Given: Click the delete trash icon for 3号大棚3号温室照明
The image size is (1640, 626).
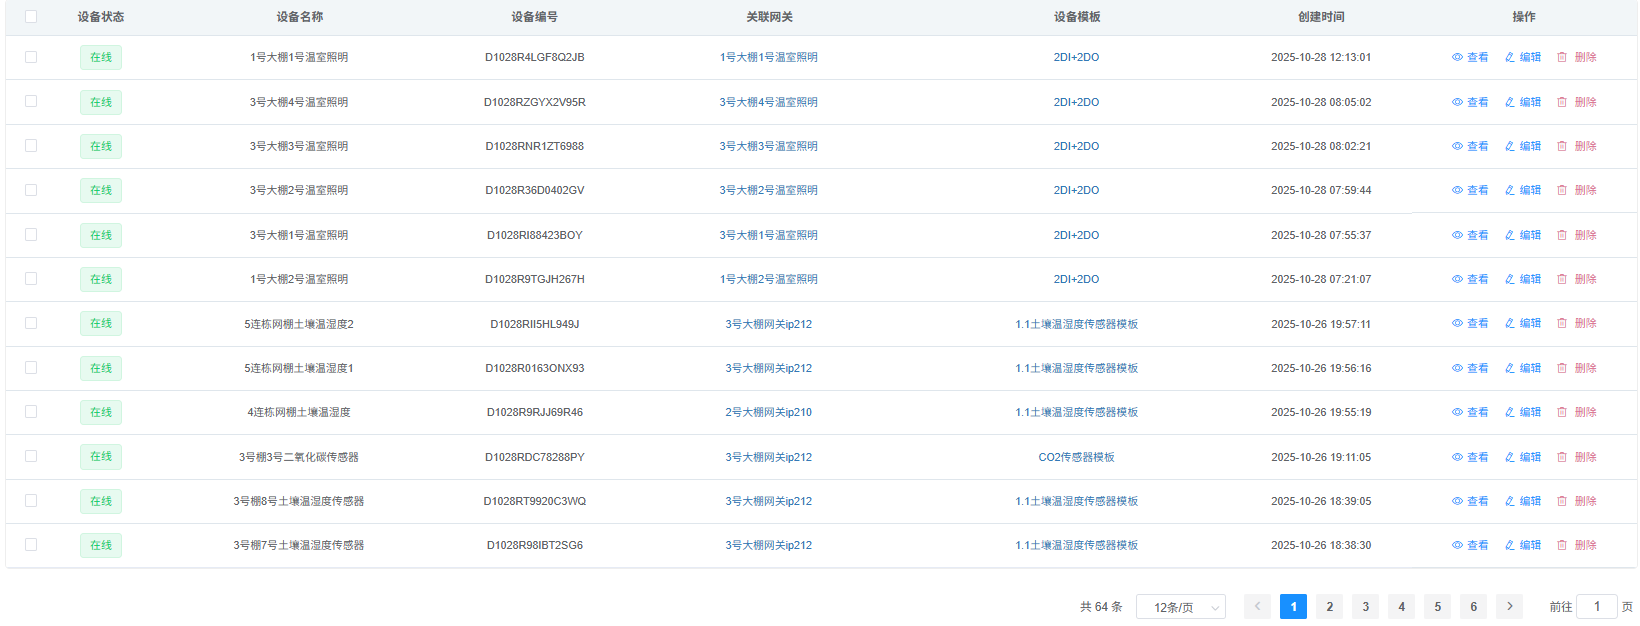Looking at the screenshot, I should [x=1562, y=146].
